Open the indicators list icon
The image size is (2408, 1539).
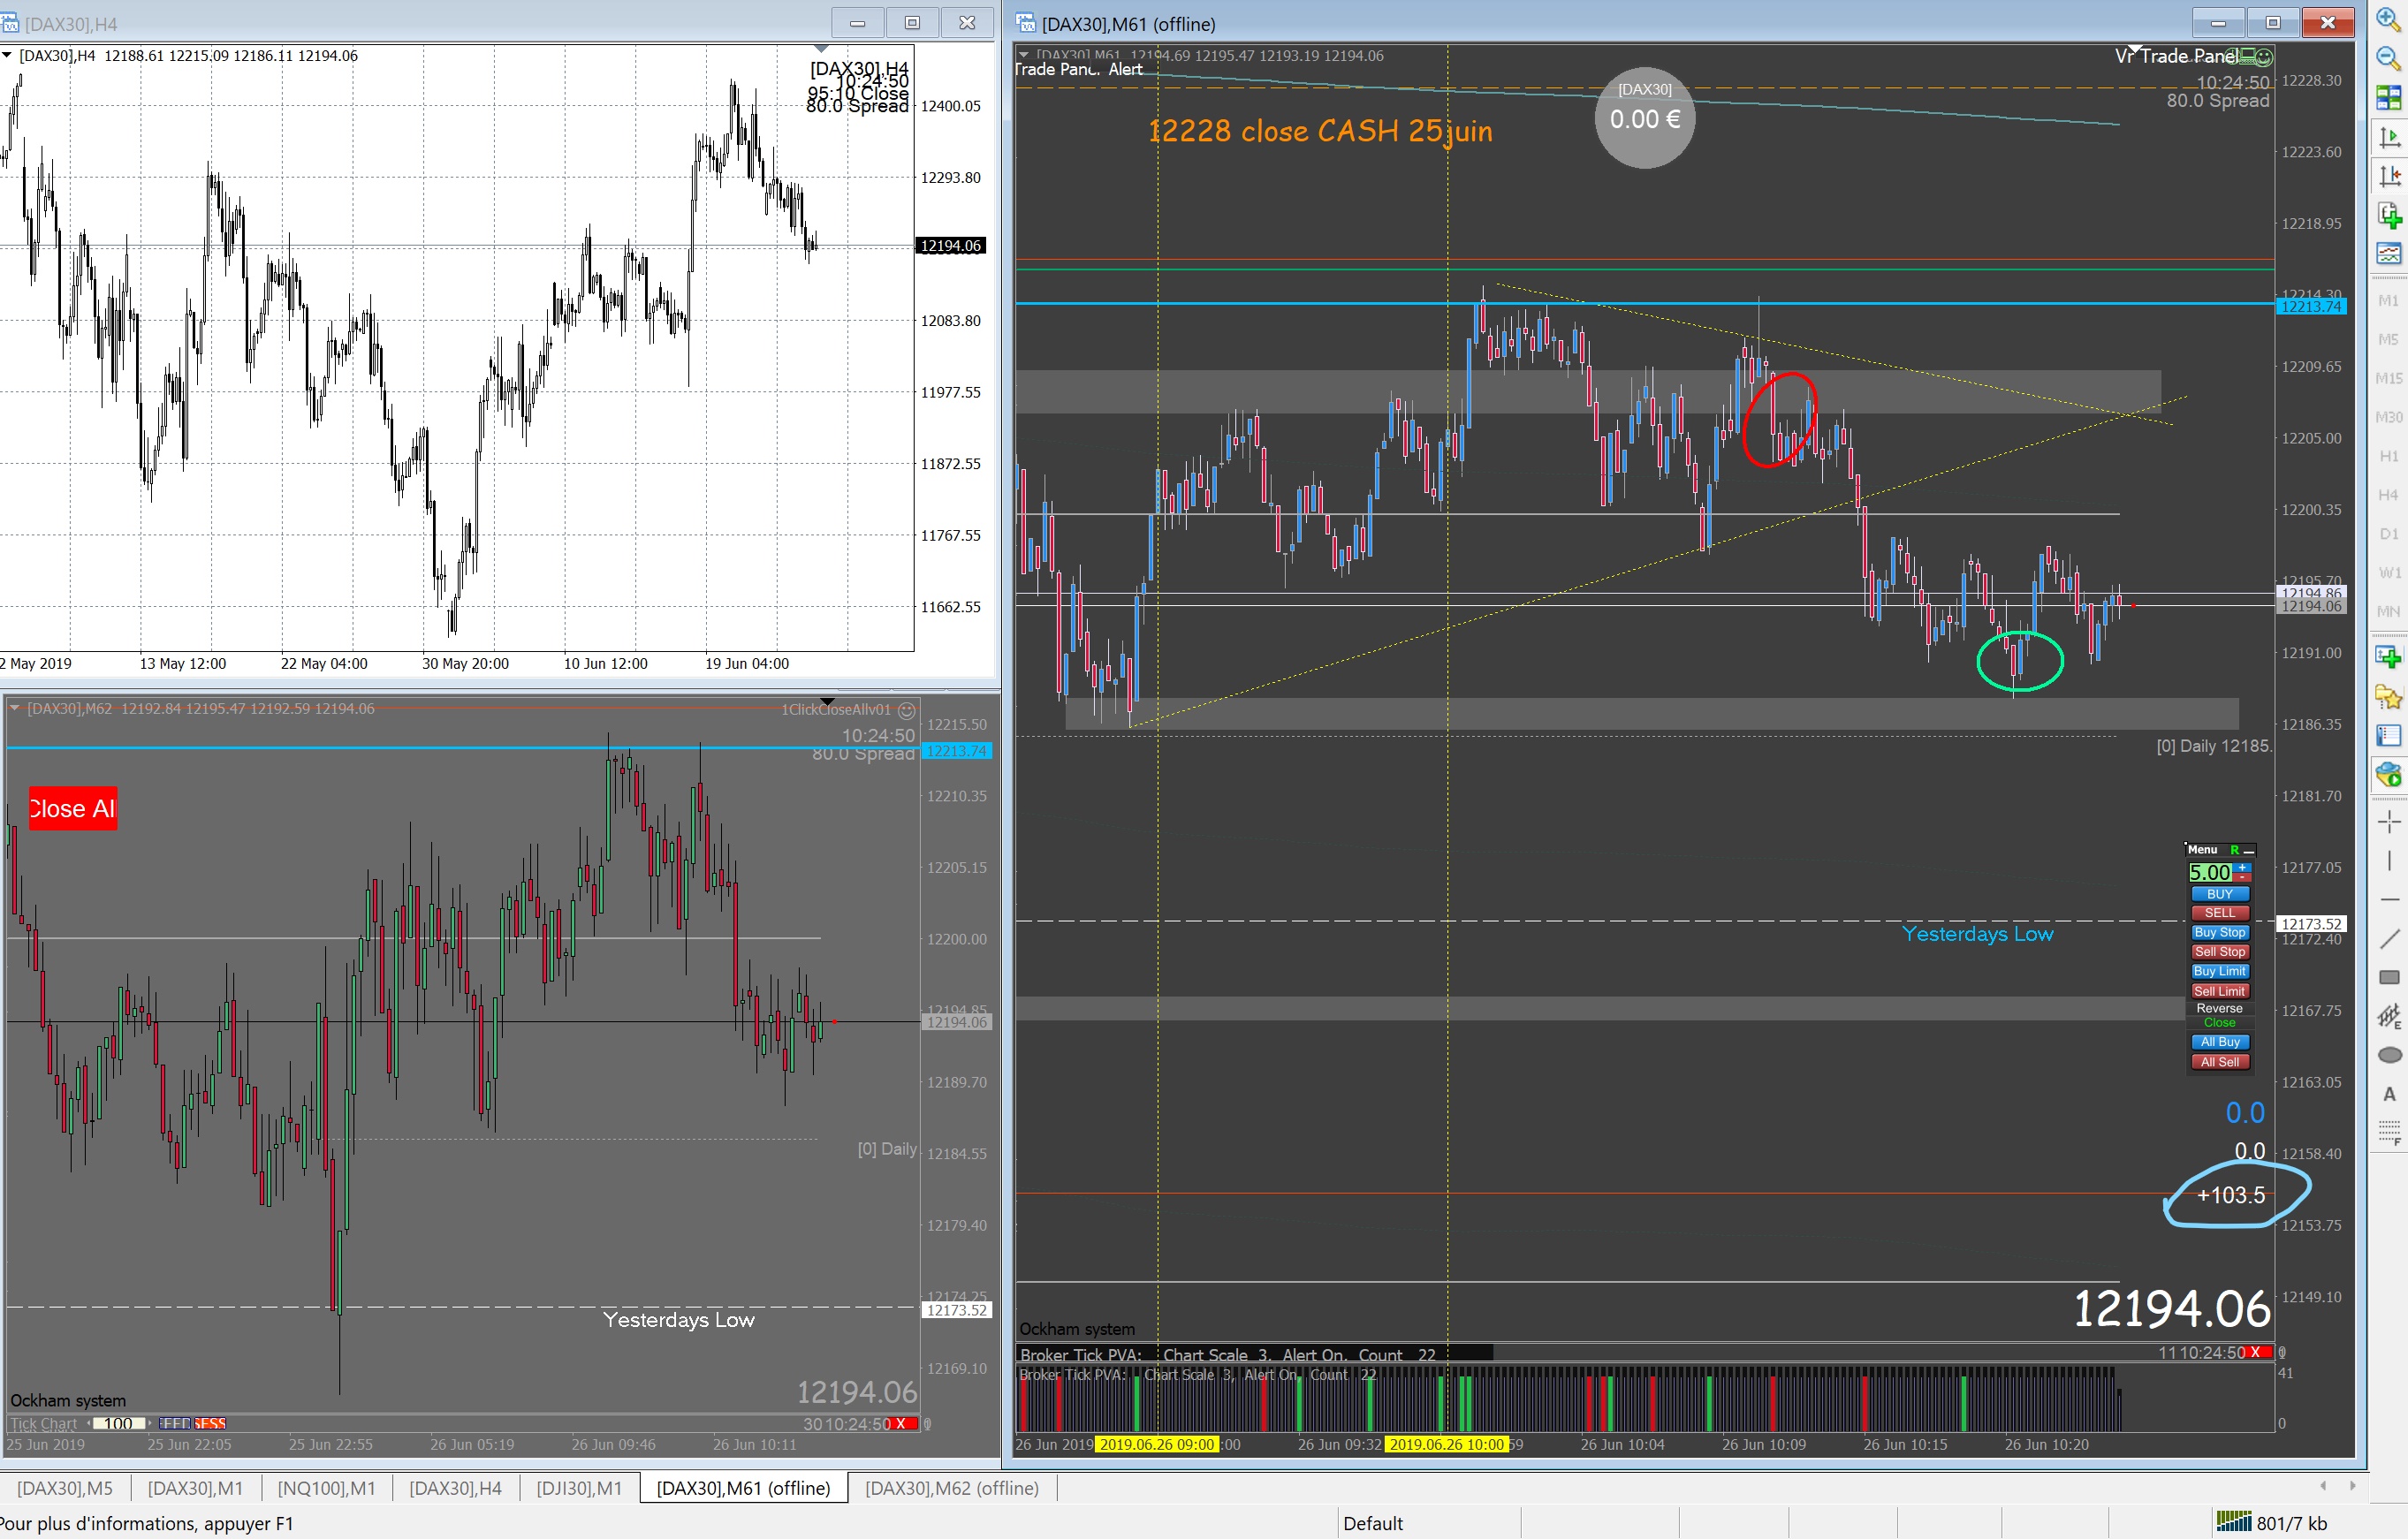click(x=2389, y=215)
